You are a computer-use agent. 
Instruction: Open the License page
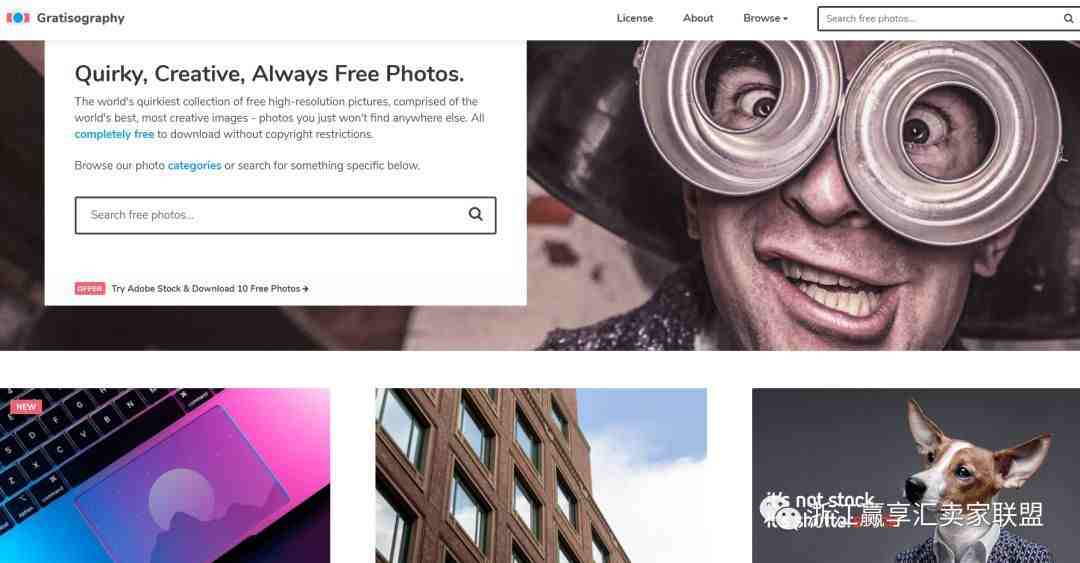tap(634, 19)
